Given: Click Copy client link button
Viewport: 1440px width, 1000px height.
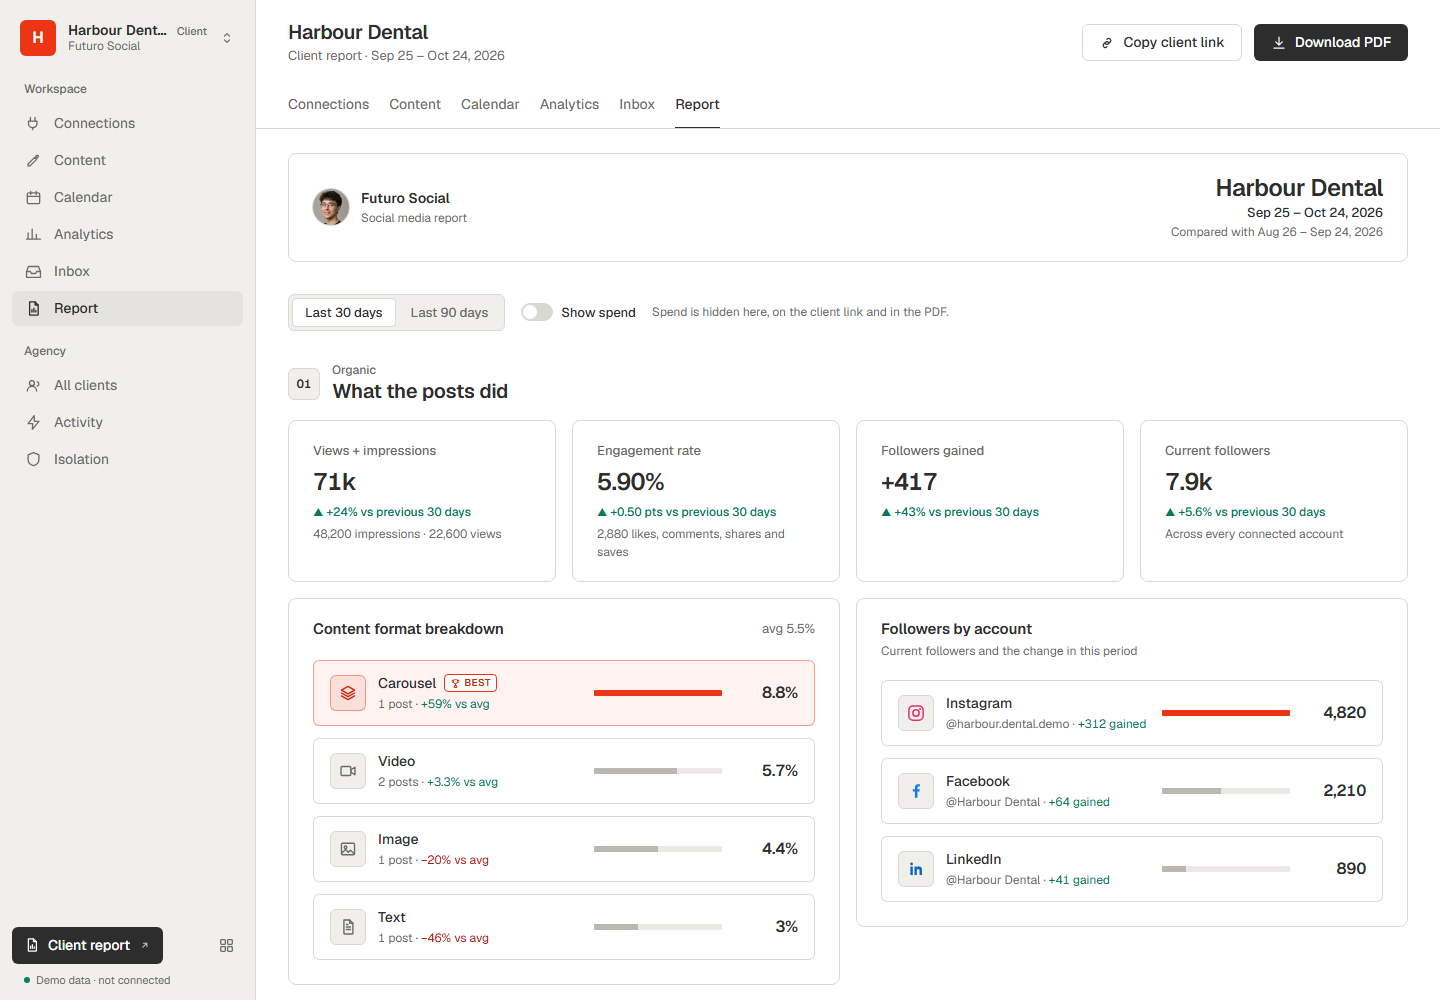Looking at the screenshot, I should [x=1162, y=42].
